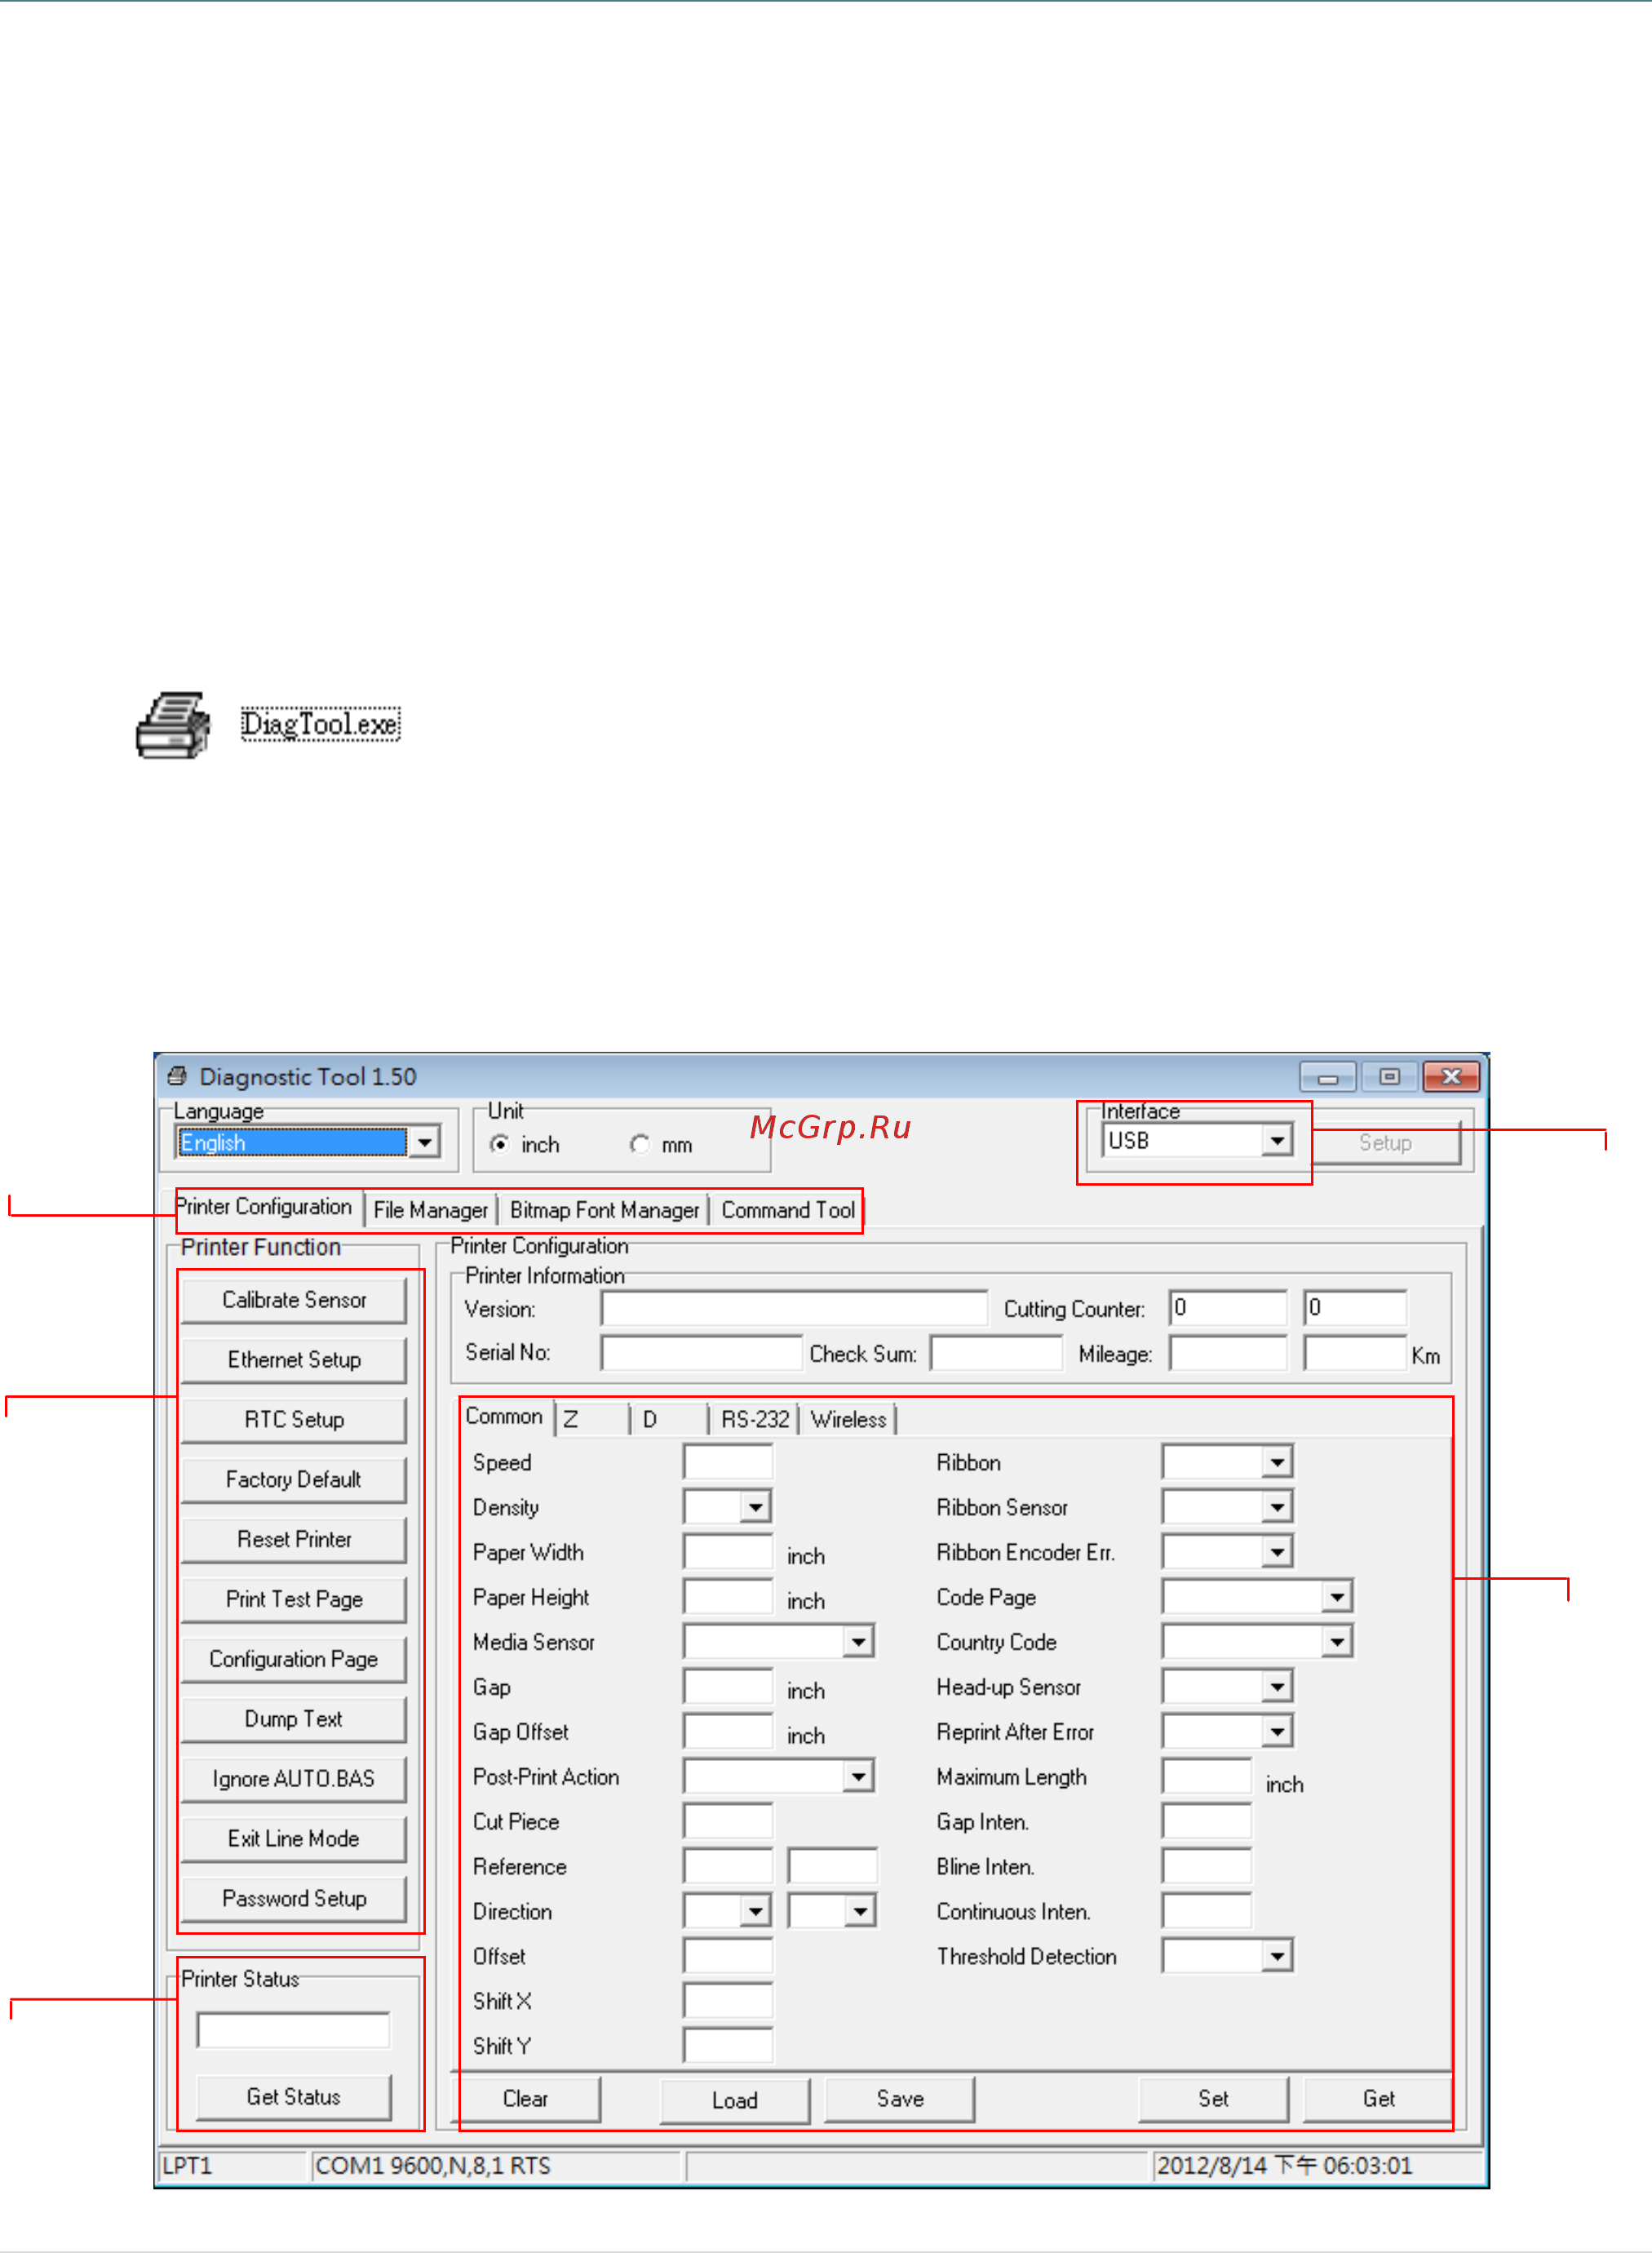
Task: Switch to the File Manager tab
Action: 430,1210
